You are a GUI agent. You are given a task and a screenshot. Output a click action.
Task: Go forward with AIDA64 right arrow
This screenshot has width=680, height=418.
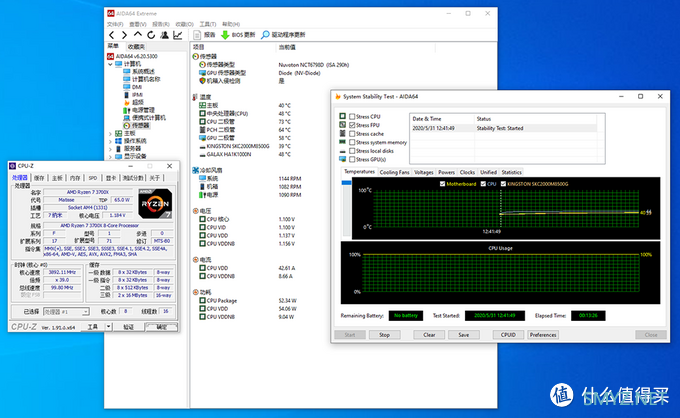click(124, 35)
